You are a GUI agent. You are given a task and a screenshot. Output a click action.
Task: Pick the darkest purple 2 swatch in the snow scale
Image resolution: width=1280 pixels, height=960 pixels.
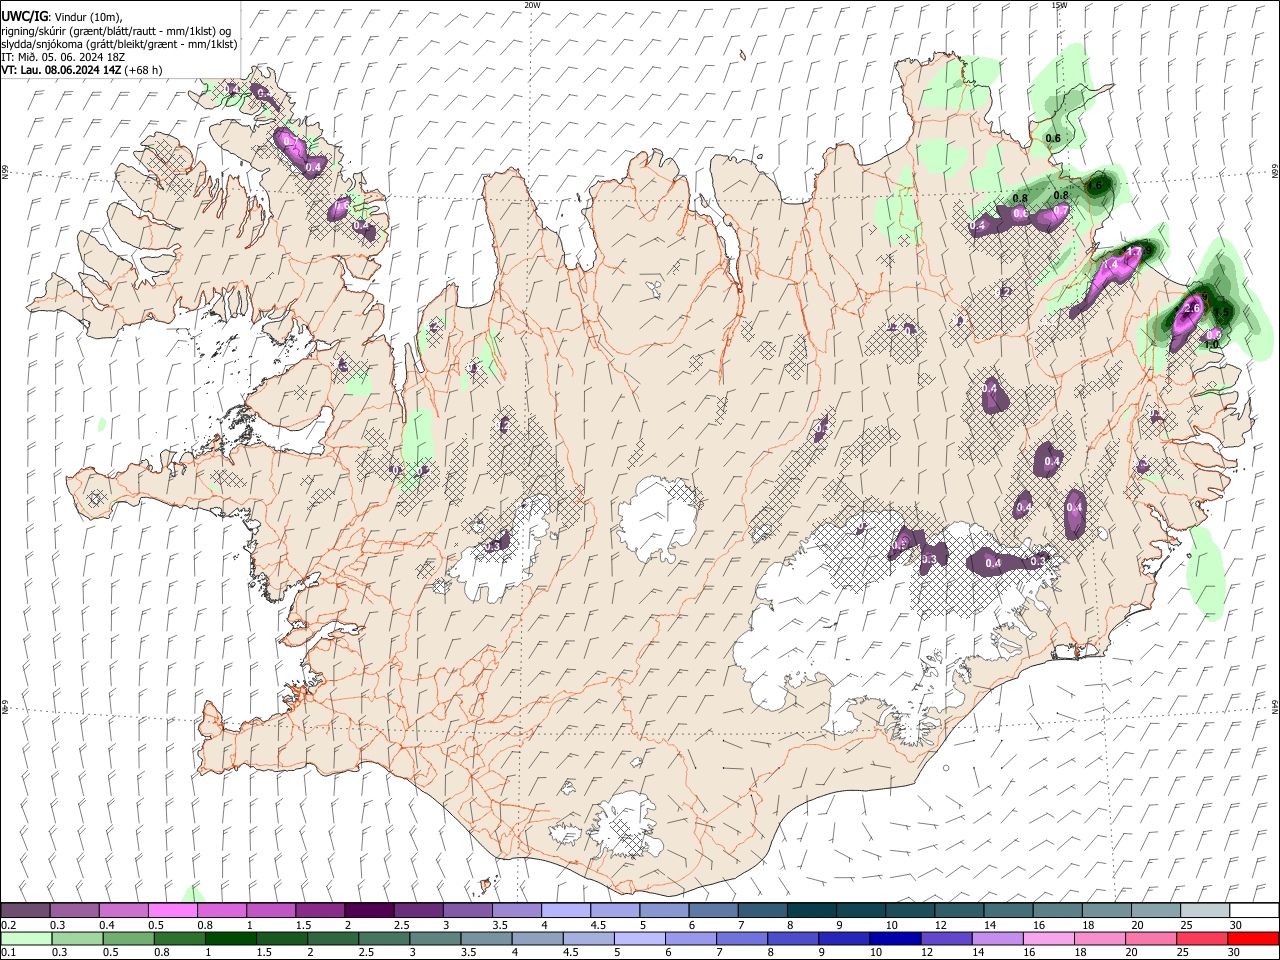pos(368,910)
